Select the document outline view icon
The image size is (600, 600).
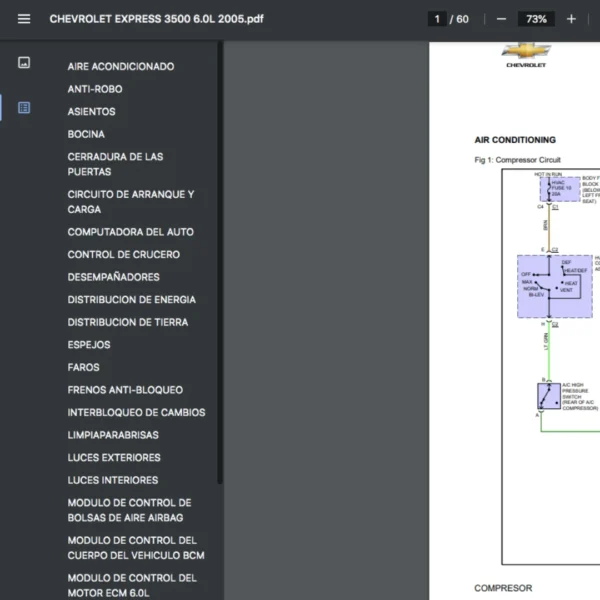(x=24, y=108)
